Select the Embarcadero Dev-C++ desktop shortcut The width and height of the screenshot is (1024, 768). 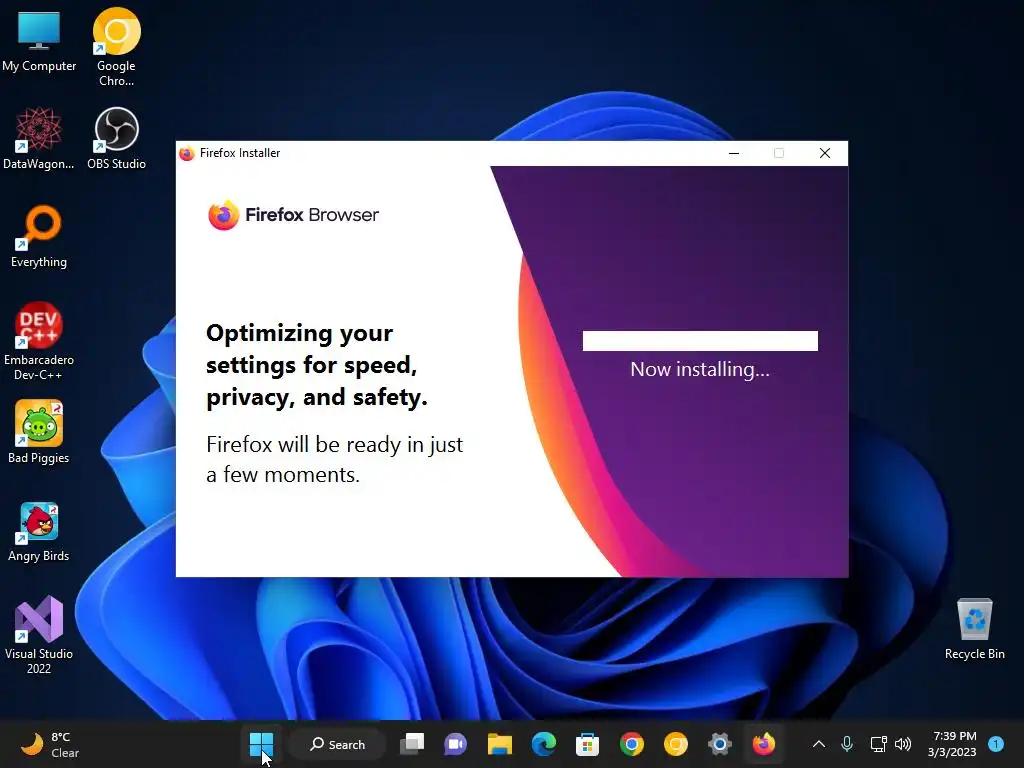tap(39, 342)
